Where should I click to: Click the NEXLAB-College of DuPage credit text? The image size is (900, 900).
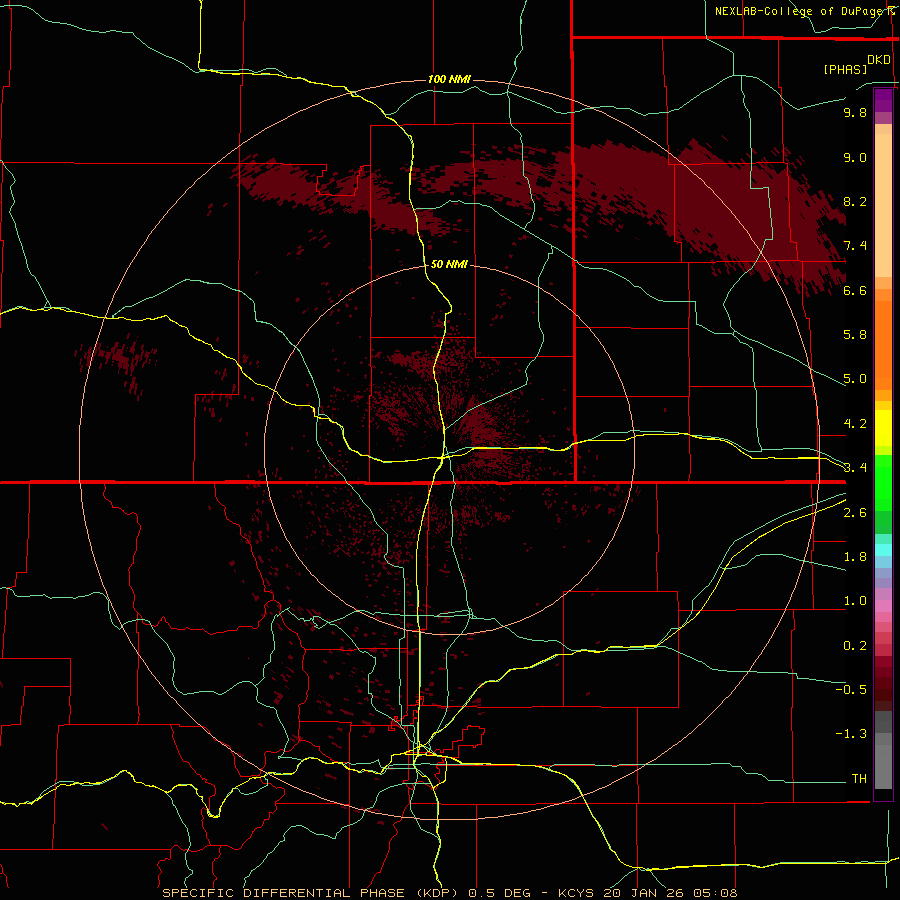click(x=800, y=11)
